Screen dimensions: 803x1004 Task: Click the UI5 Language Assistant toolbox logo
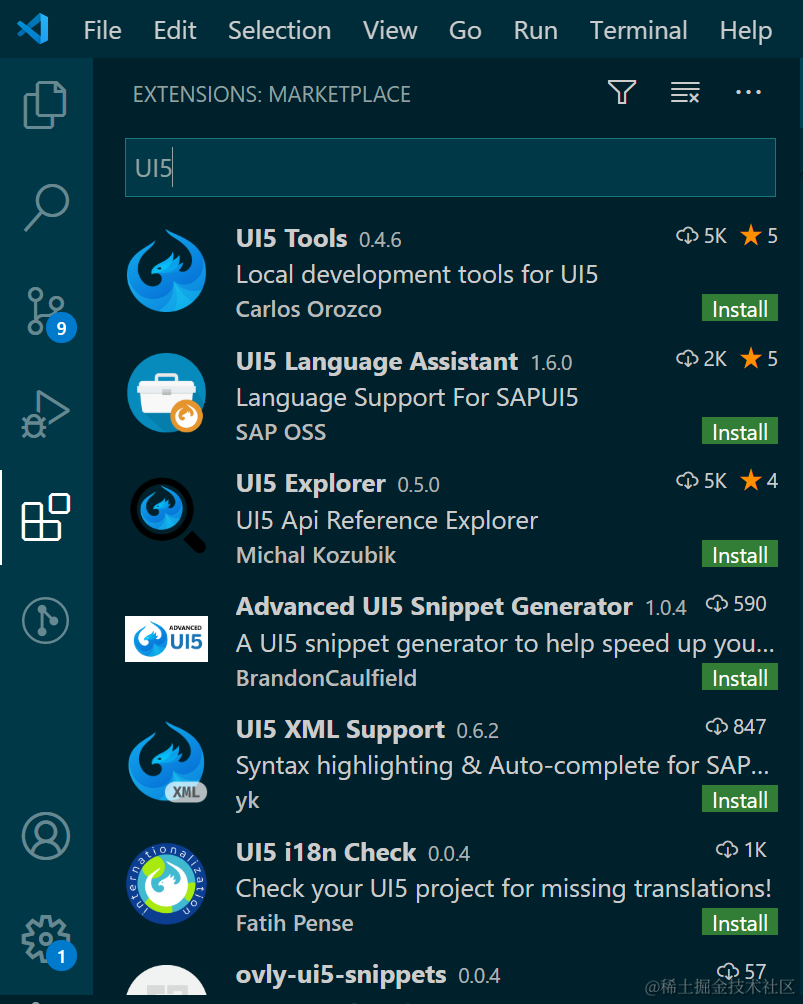coord(166,393)
